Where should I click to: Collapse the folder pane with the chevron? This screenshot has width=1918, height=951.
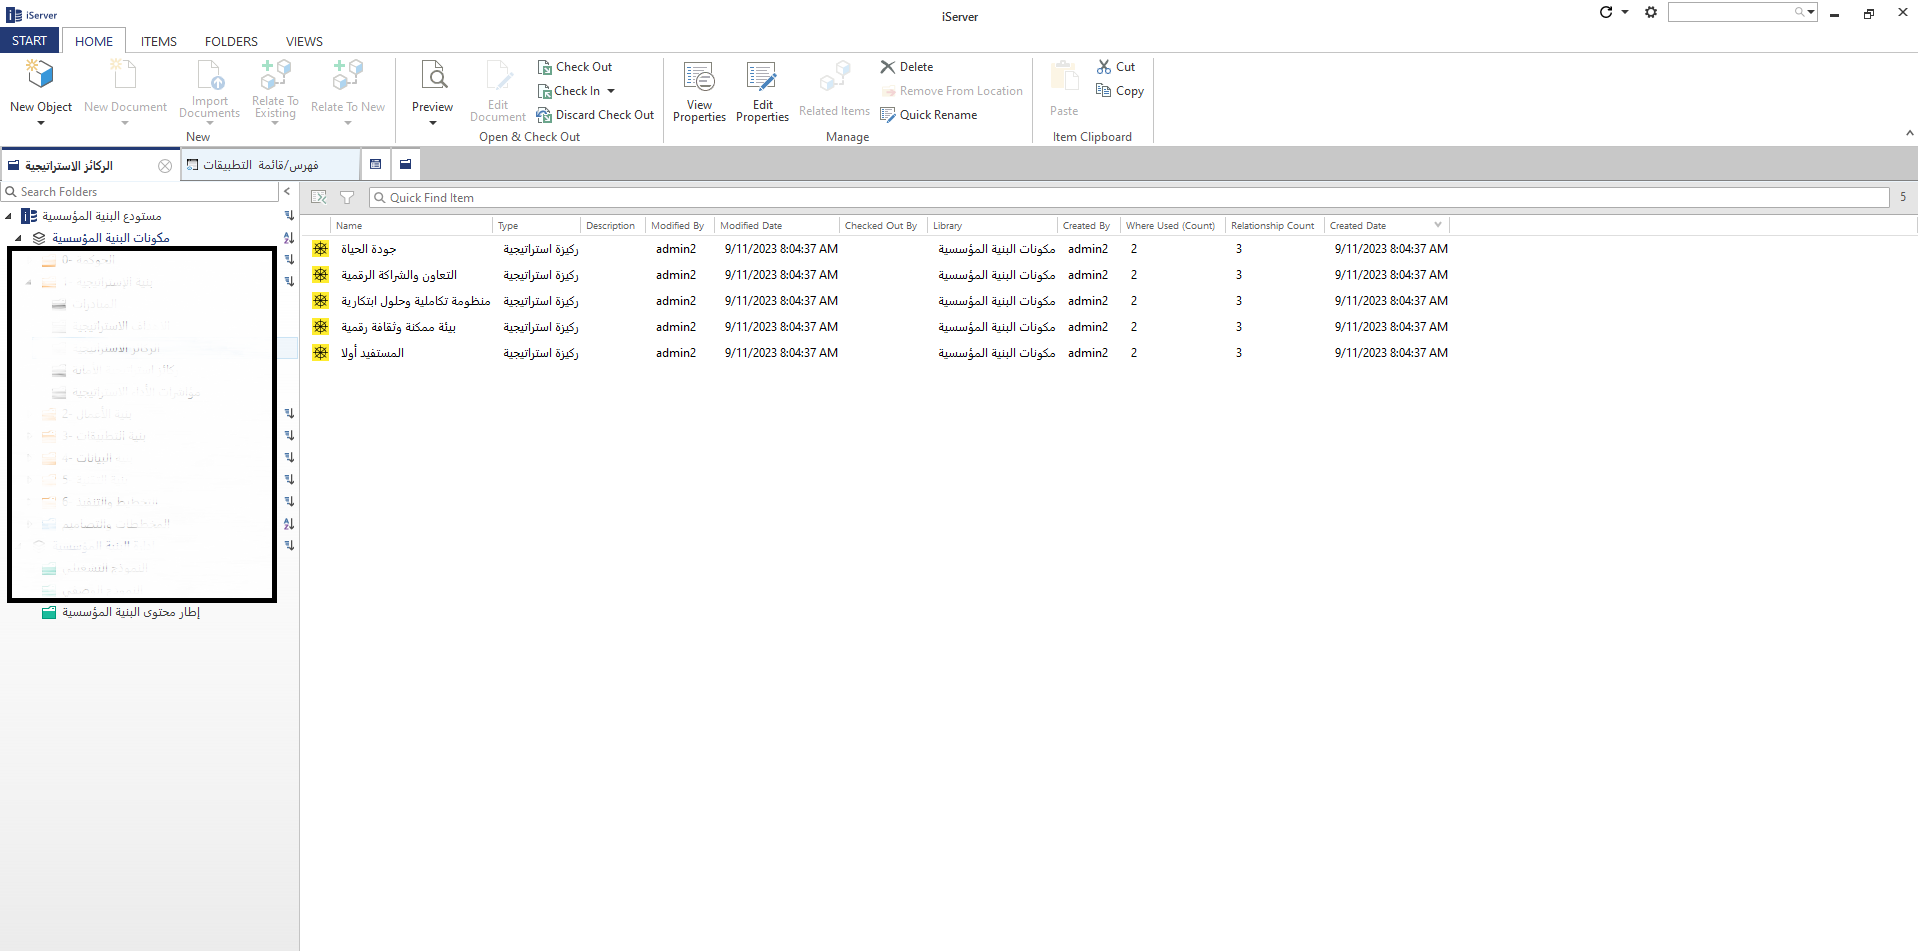(x=287, y=191)
